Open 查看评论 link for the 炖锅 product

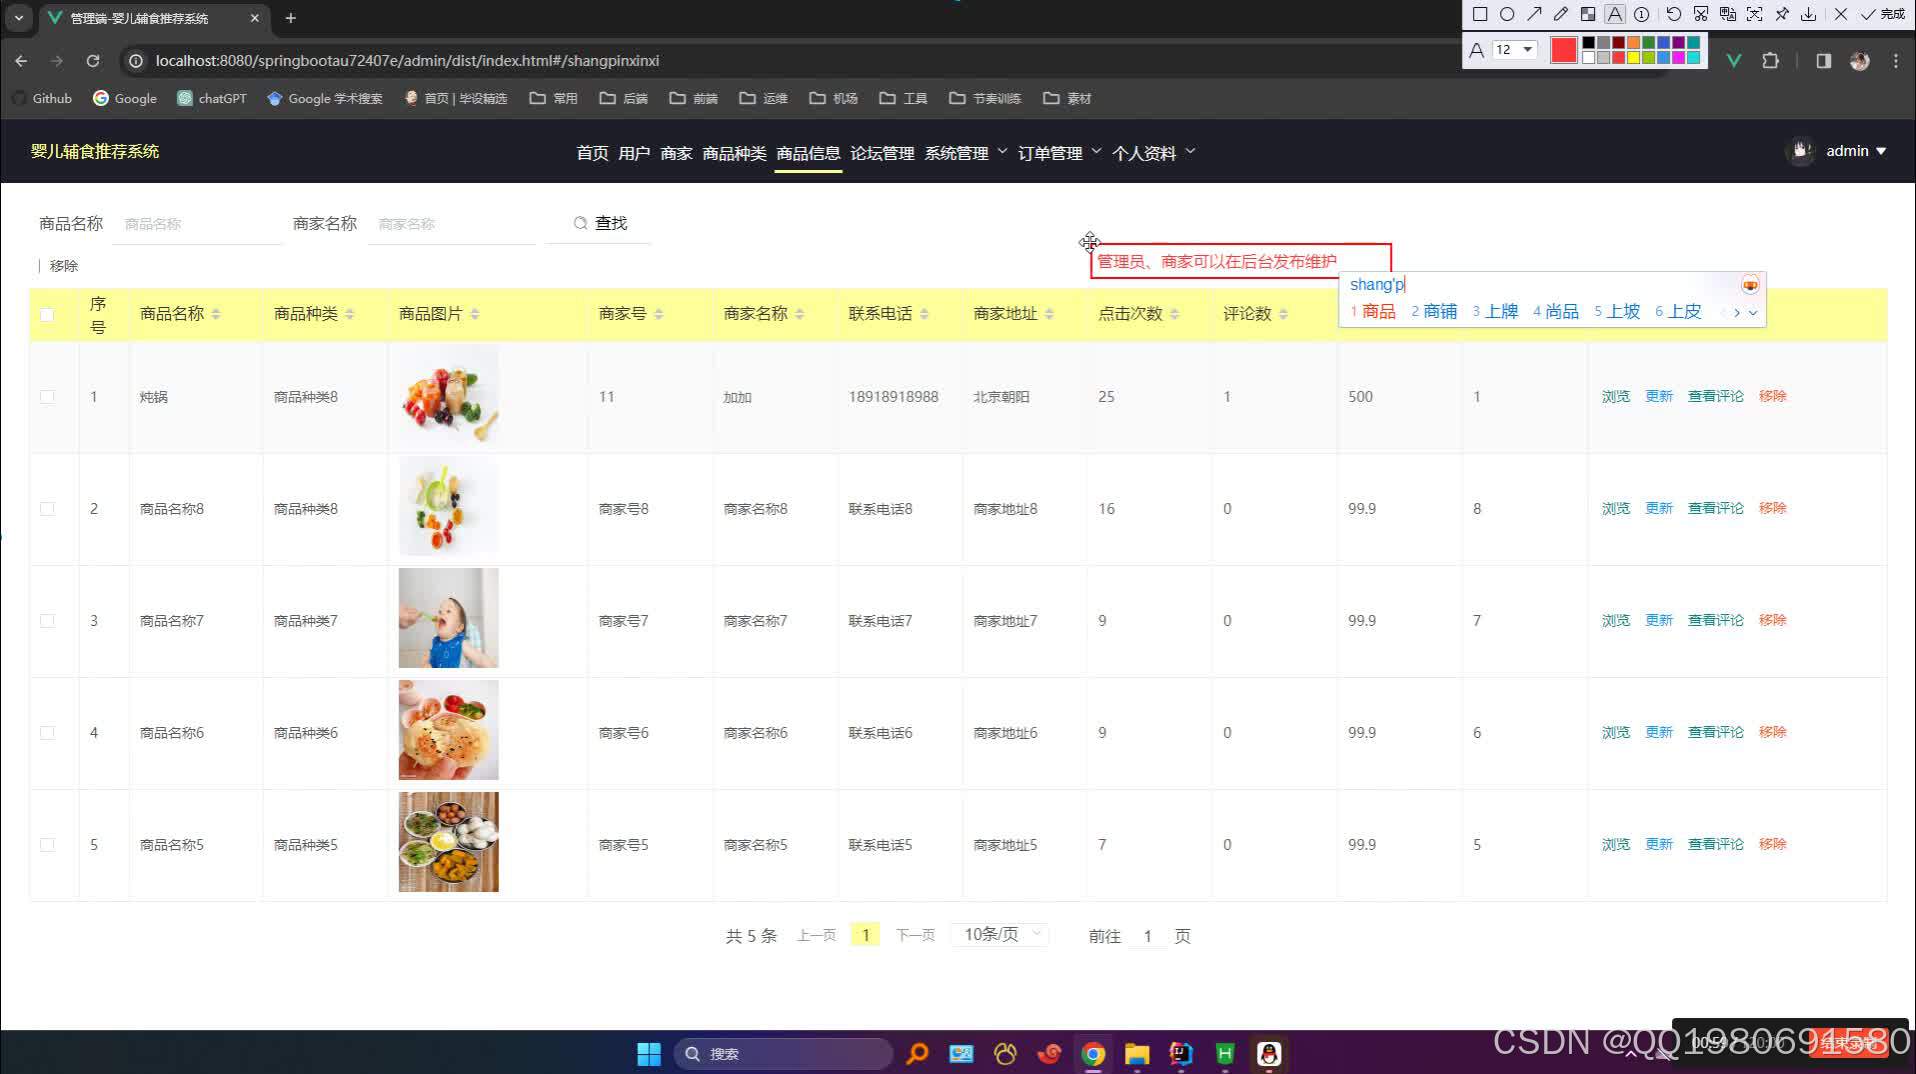(x=1715, y=396)
